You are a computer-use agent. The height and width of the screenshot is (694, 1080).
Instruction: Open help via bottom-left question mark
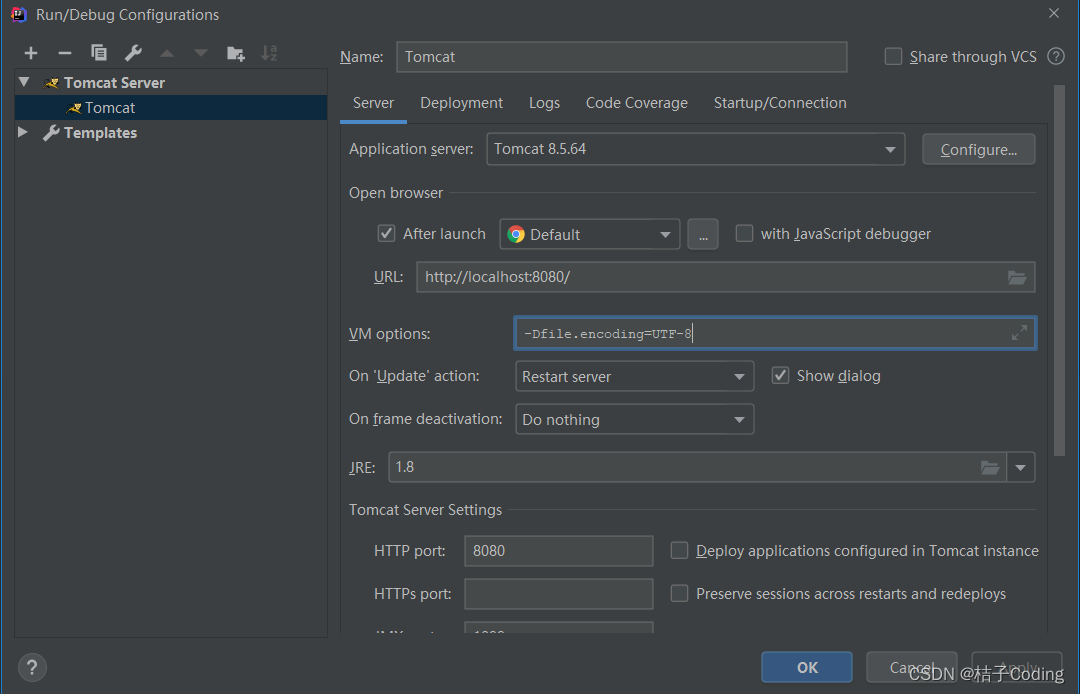point(32,667)
